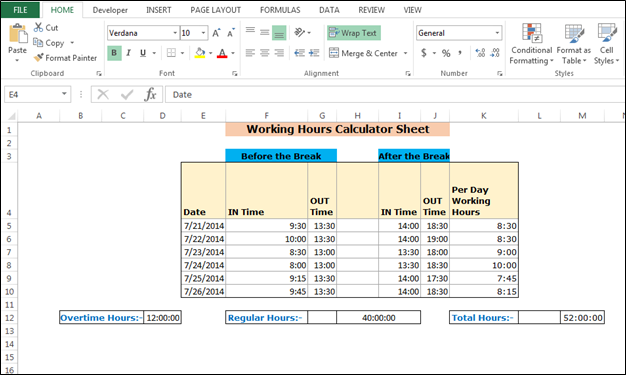This screenshot has width=626, height=375.
Task: Click the Cut scissors icon
Action: [38, 27]
